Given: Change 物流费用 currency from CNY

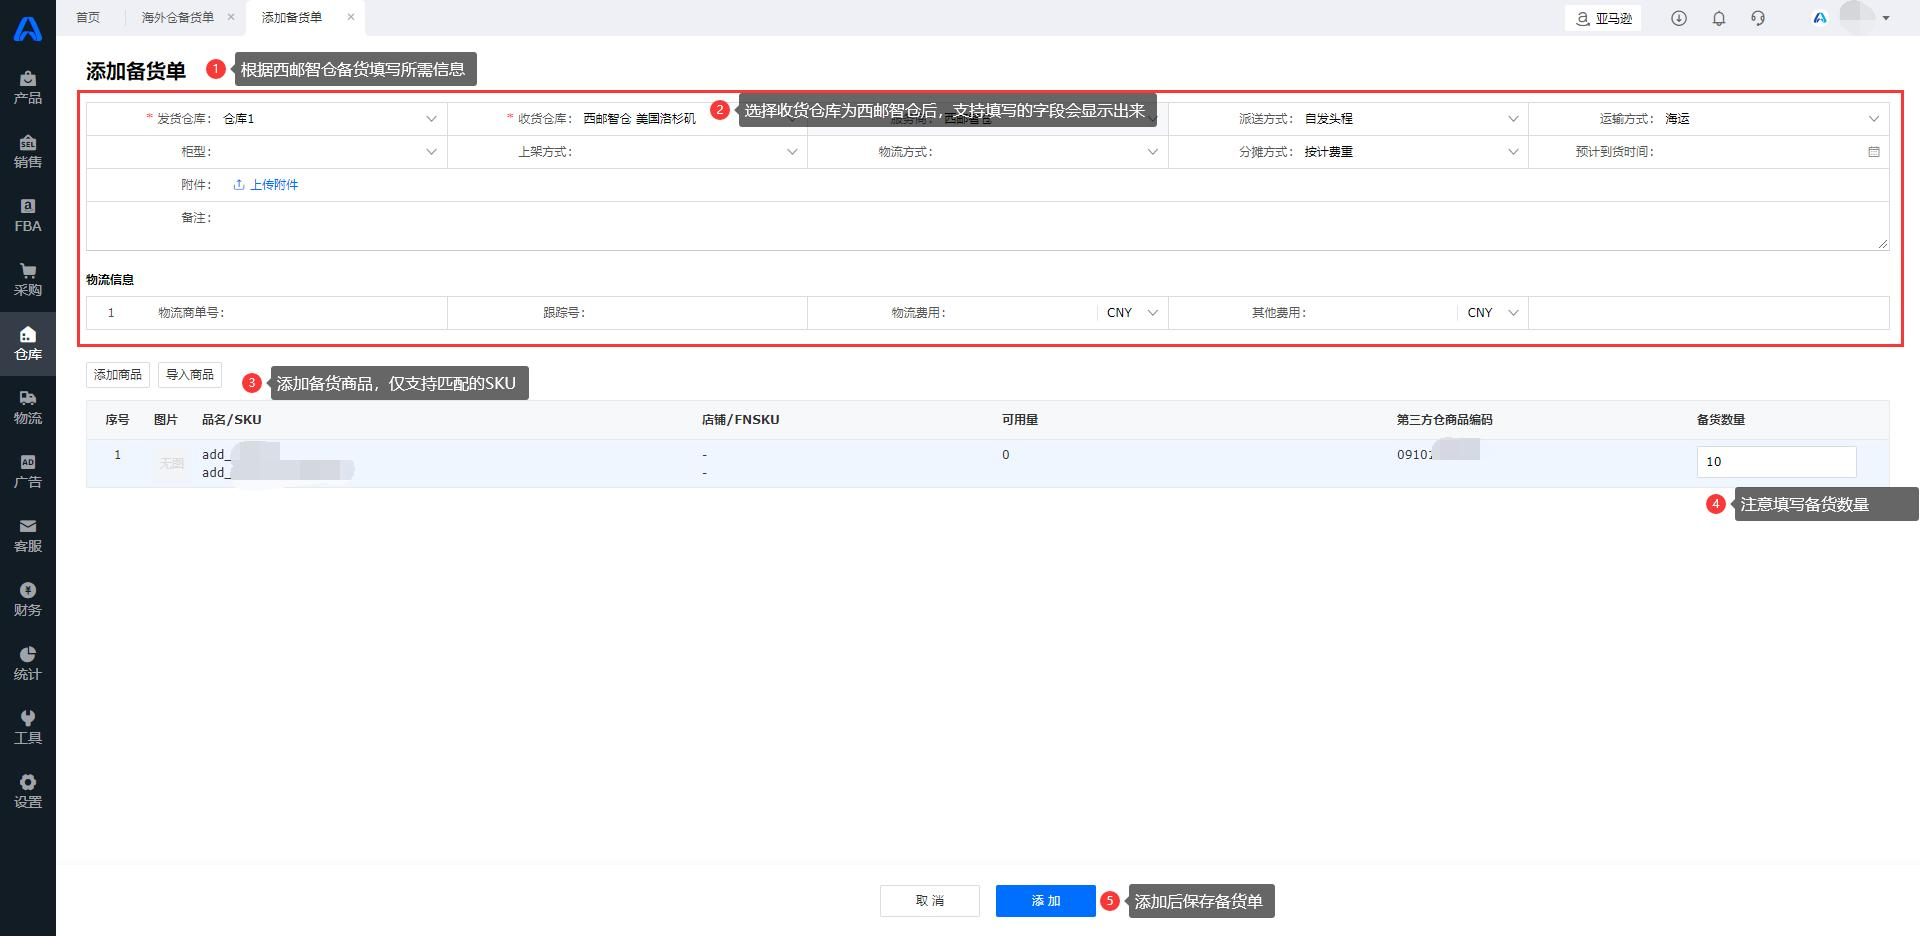Looking at the screenshot, I should (1132, 313).
